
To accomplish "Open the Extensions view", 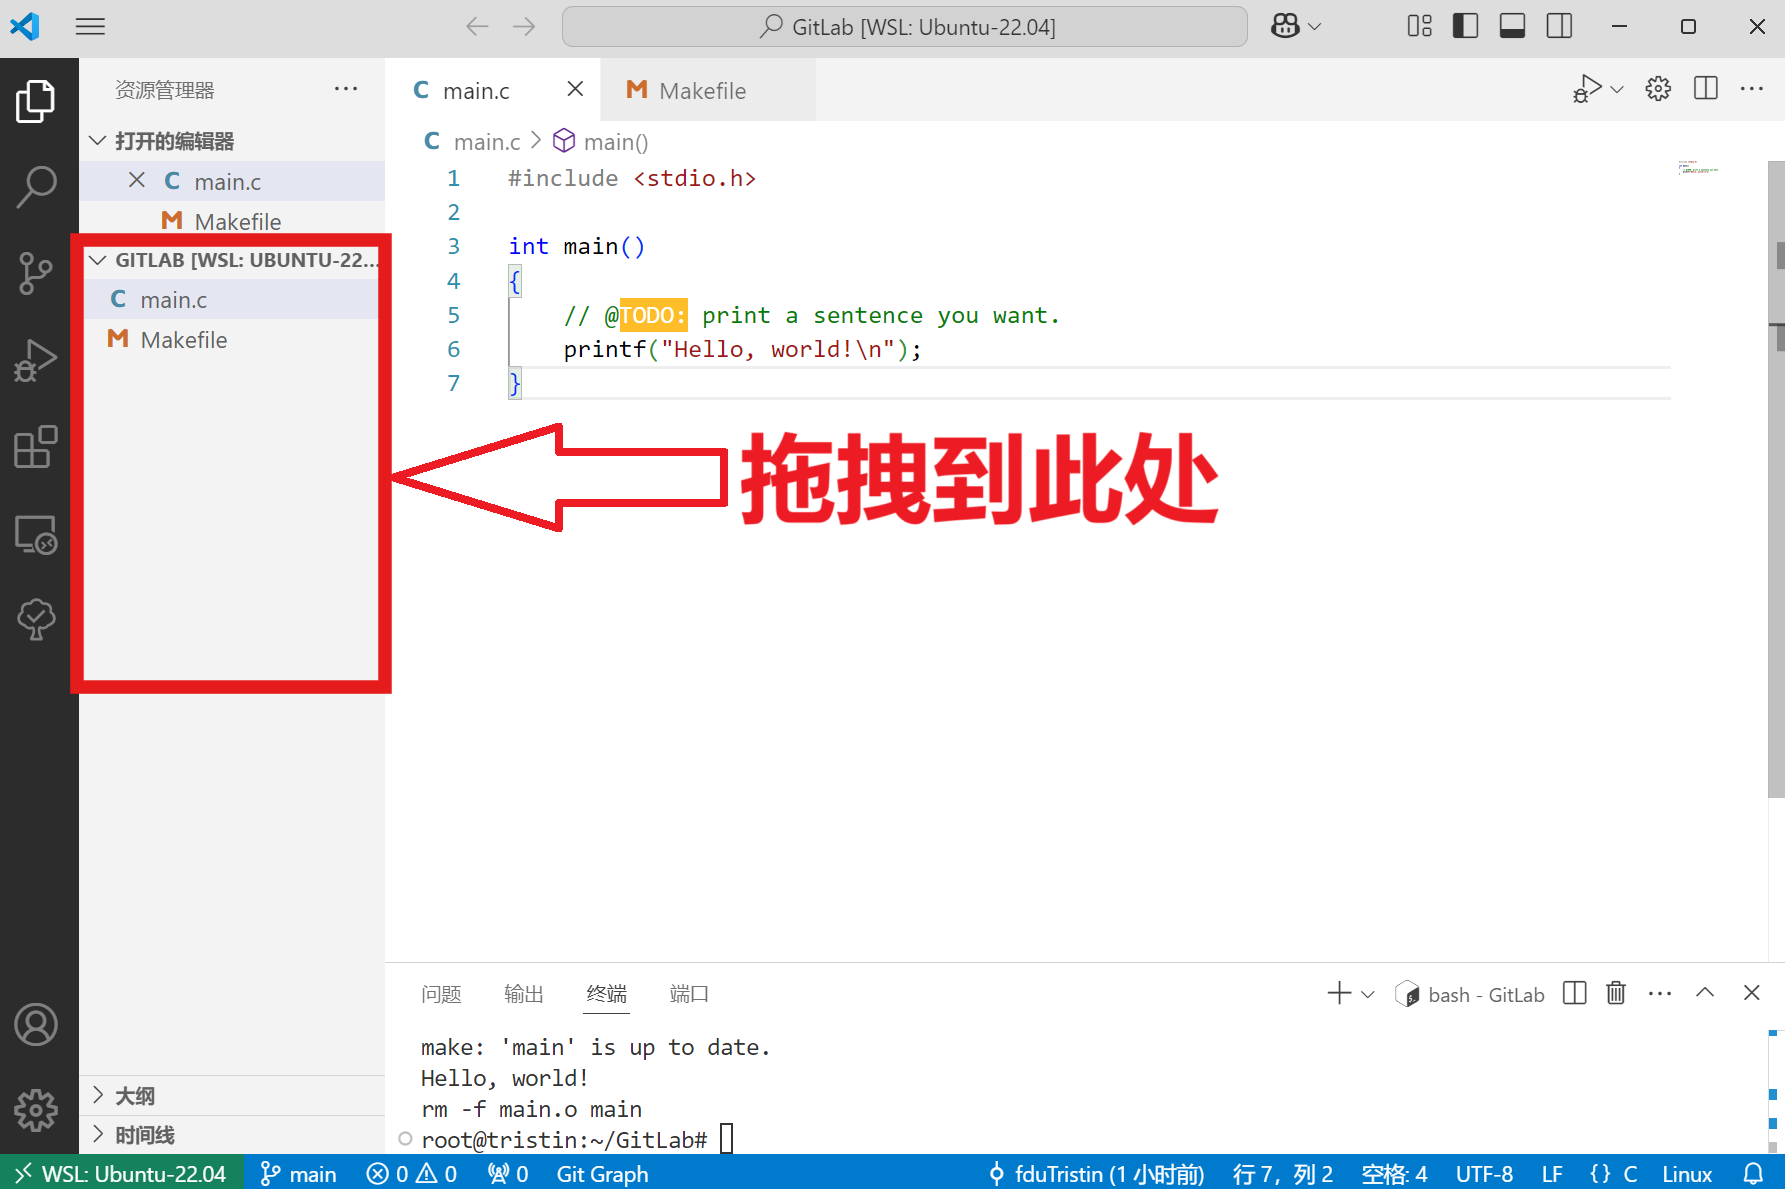I will coord(36,447).
